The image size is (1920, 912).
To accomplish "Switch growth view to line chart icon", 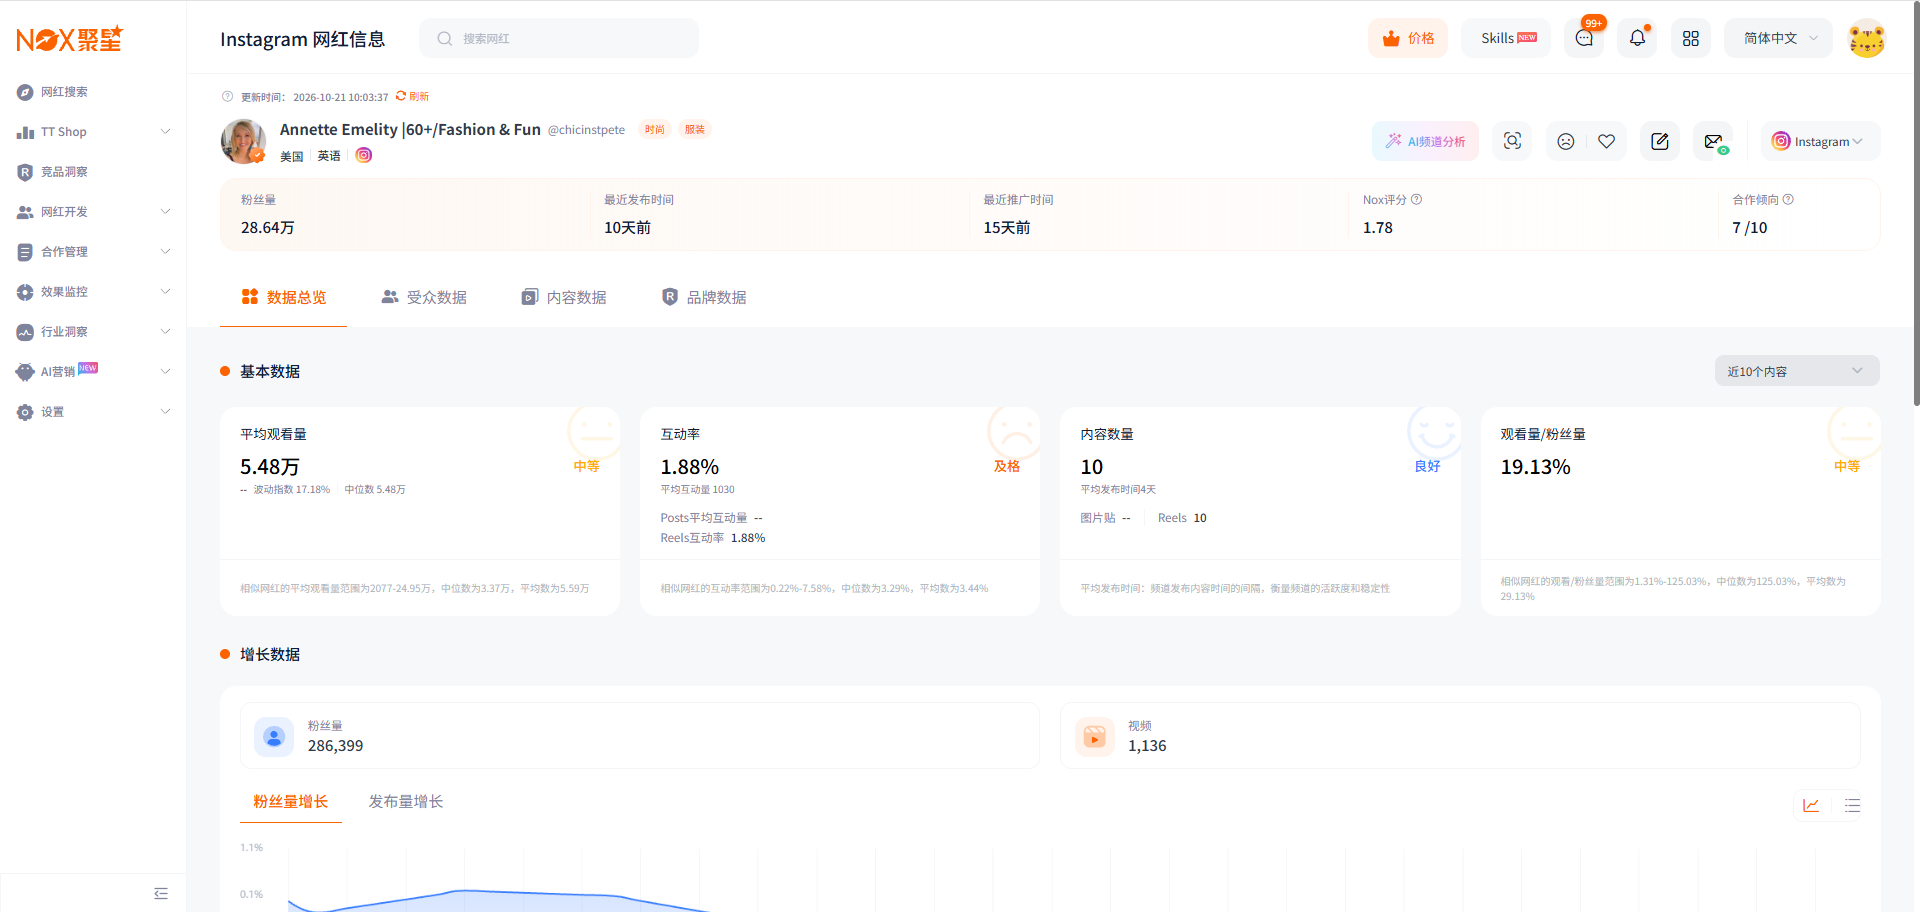I will point(1811,805).
